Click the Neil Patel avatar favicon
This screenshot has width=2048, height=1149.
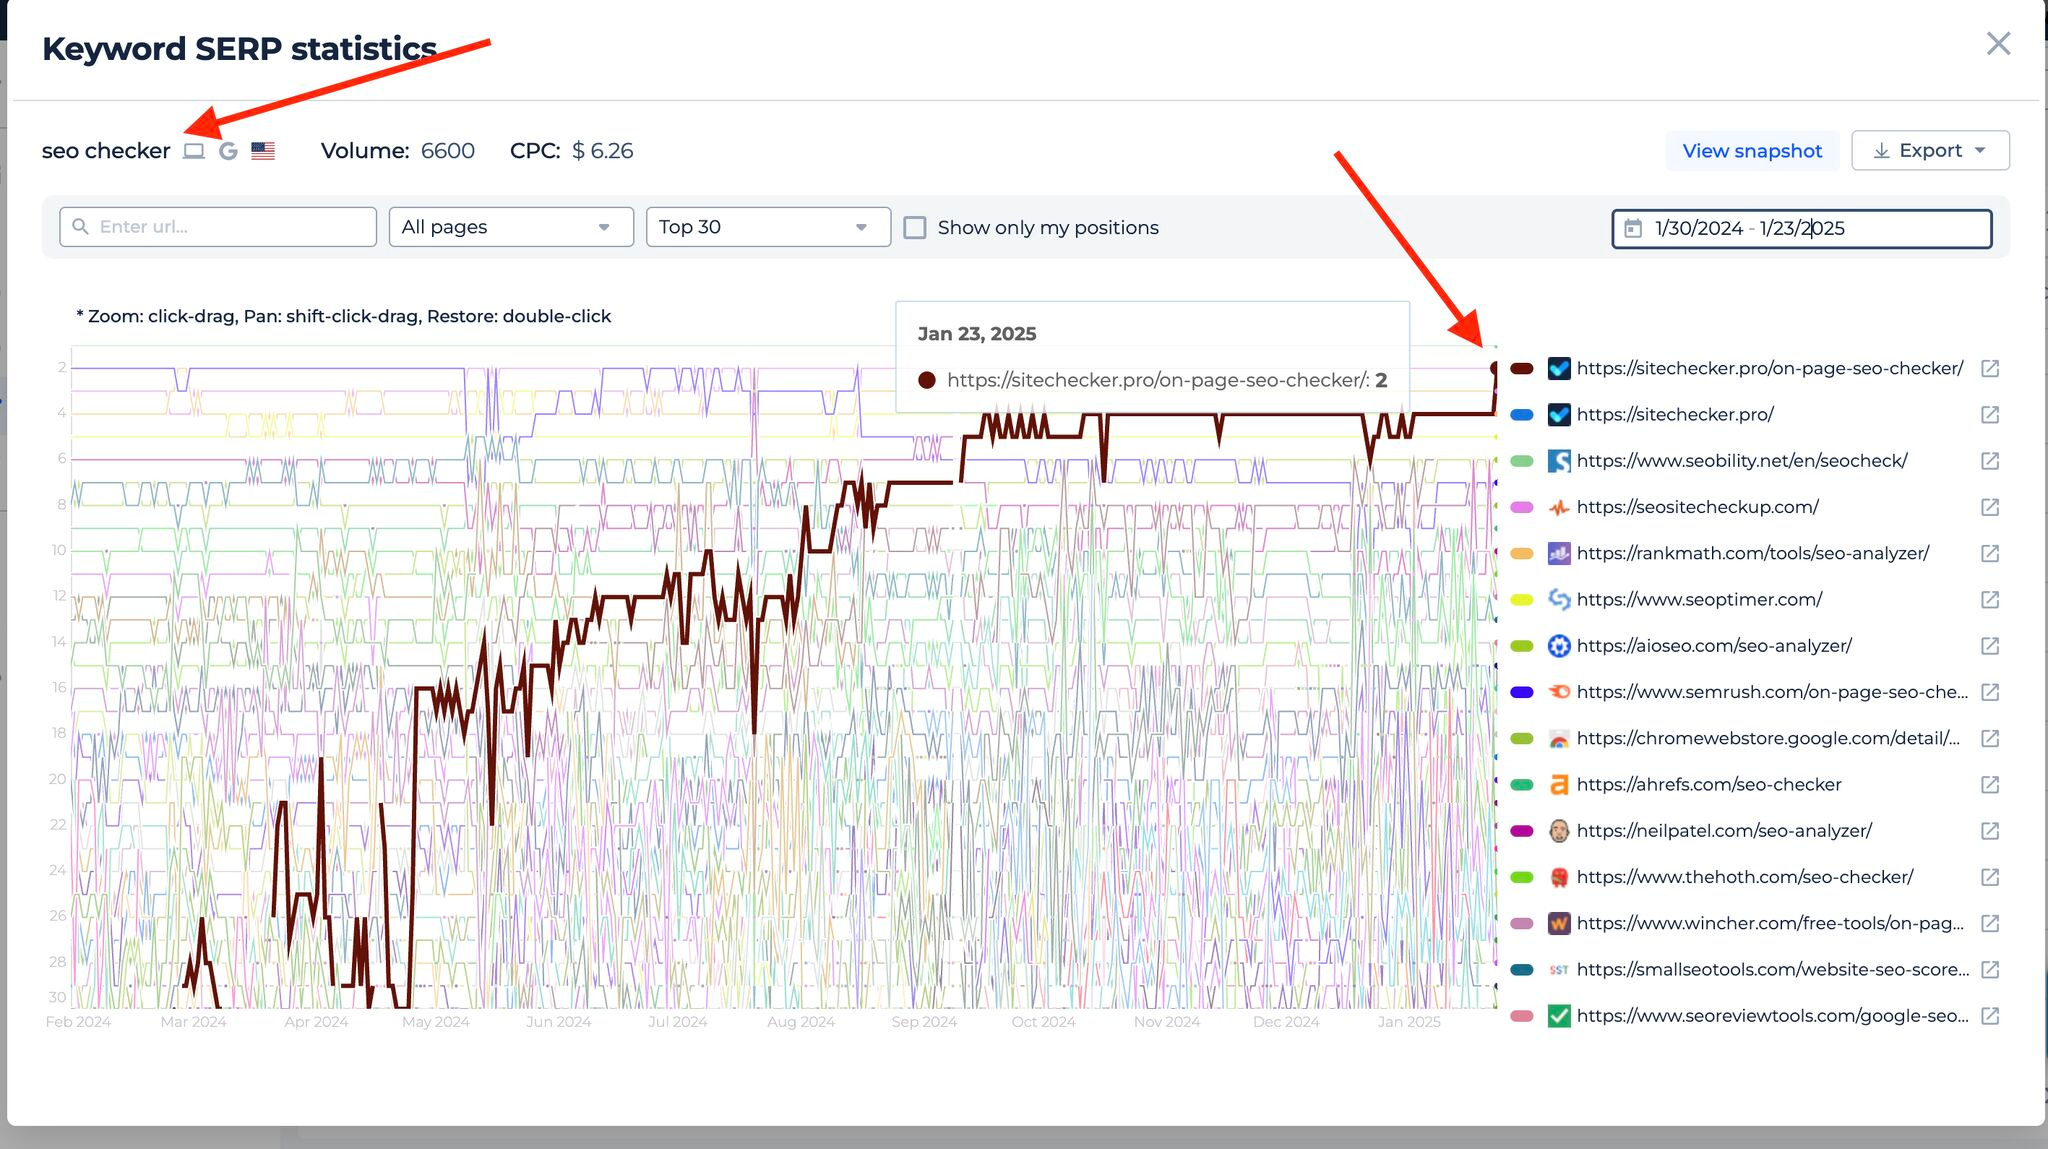1559,831
